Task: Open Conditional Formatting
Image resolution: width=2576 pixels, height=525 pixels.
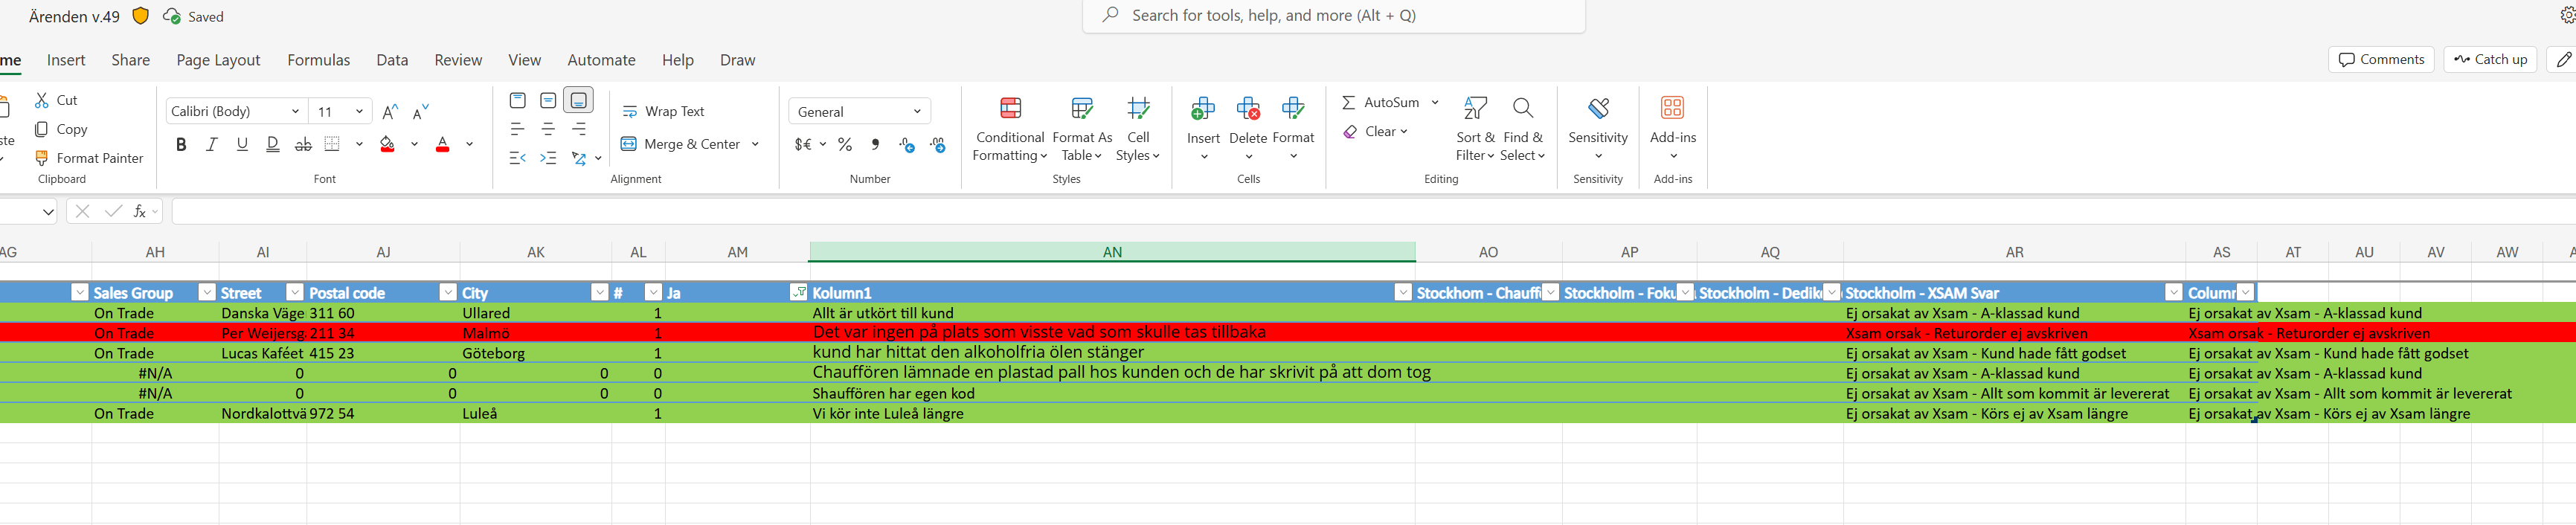Action: click(x=1010, y=129)
